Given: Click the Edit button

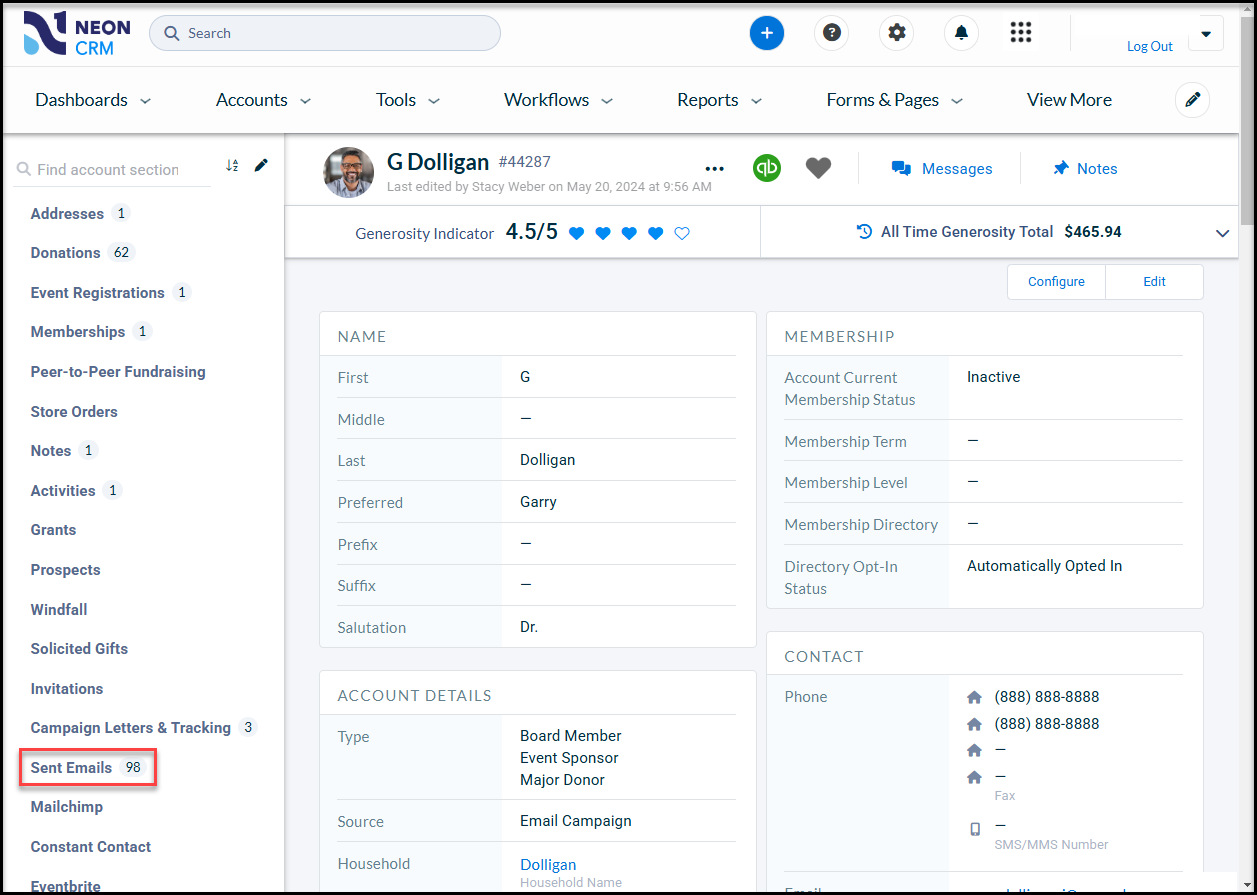Looking at the screenshot, I should click(x=1155, y=282).
